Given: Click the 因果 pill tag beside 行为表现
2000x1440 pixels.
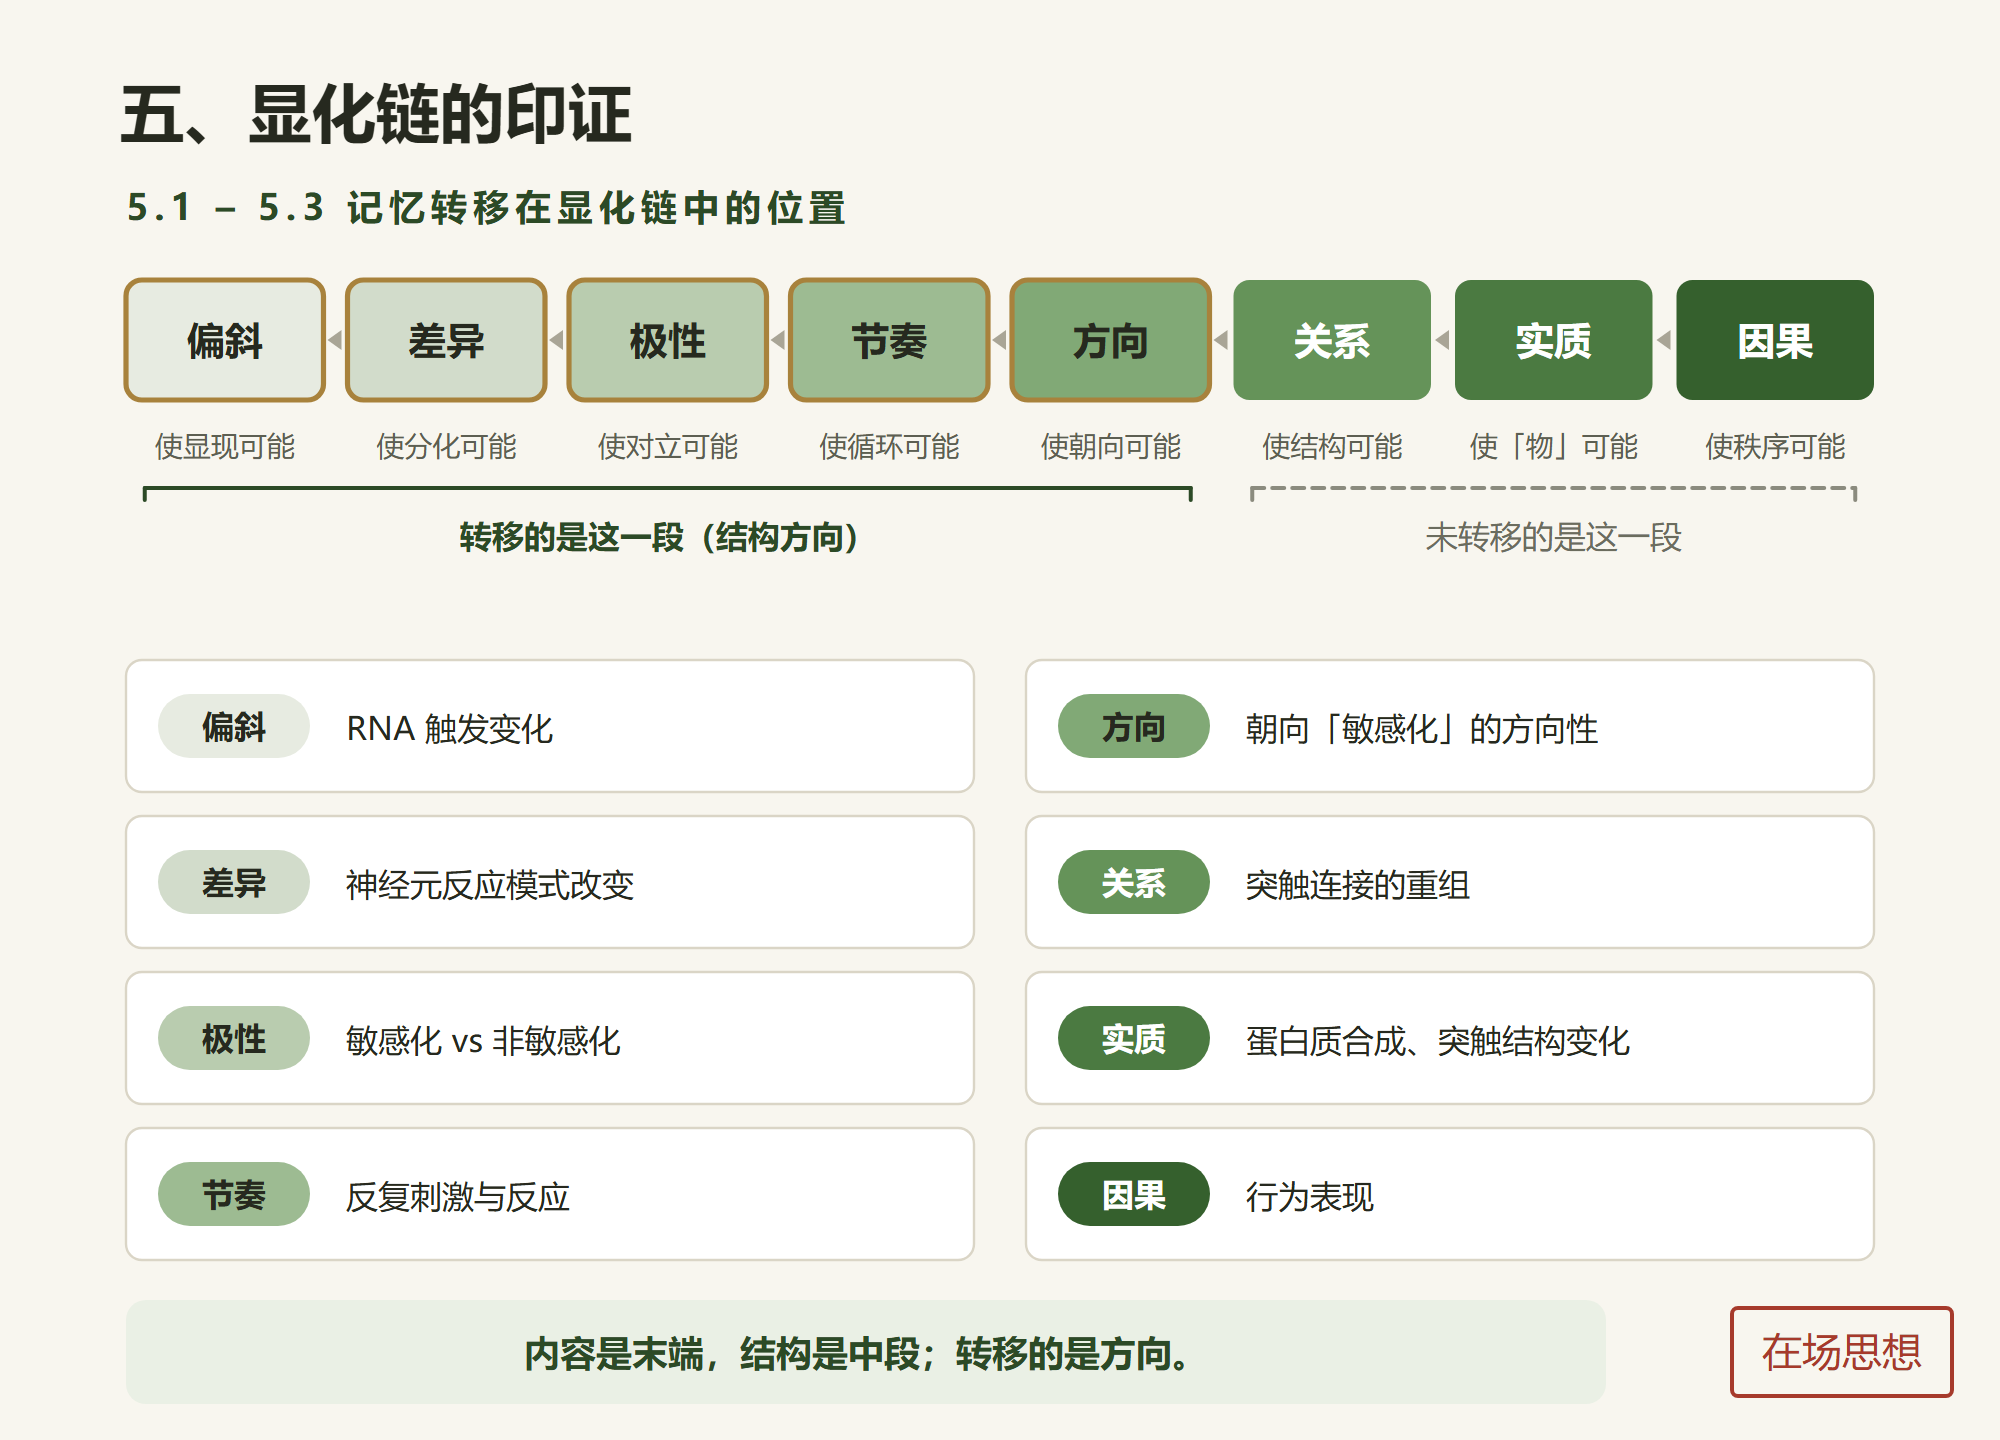Looking at the screenshot, I should (1134, 1194).
